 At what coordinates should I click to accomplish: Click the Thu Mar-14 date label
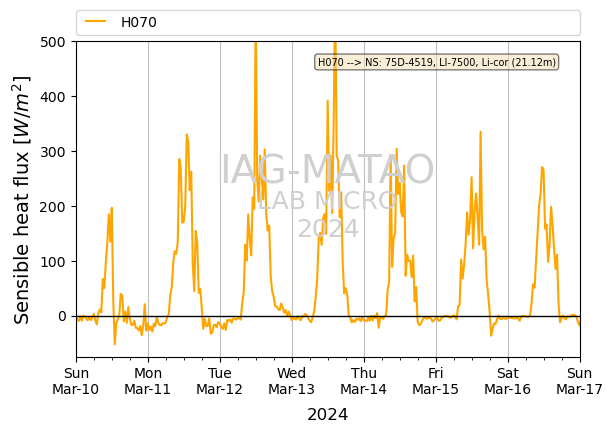point(364,381)
